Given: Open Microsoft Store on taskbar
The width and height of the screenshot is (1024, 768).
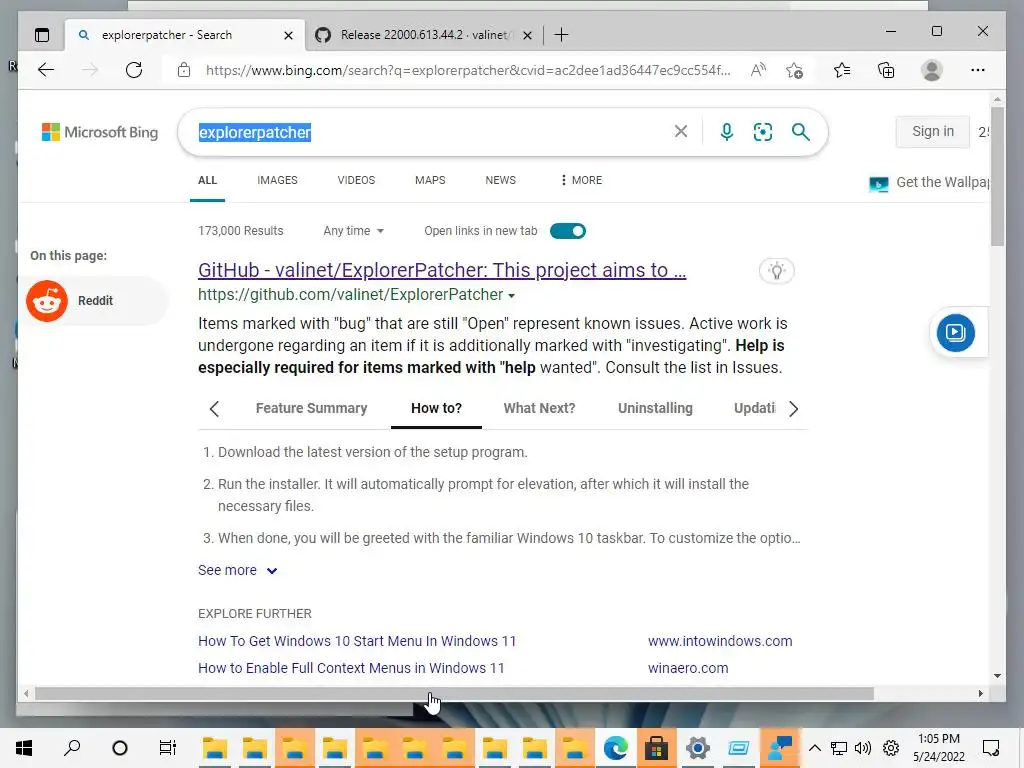Looking at the screenshot, I should (x=656, y=748).
